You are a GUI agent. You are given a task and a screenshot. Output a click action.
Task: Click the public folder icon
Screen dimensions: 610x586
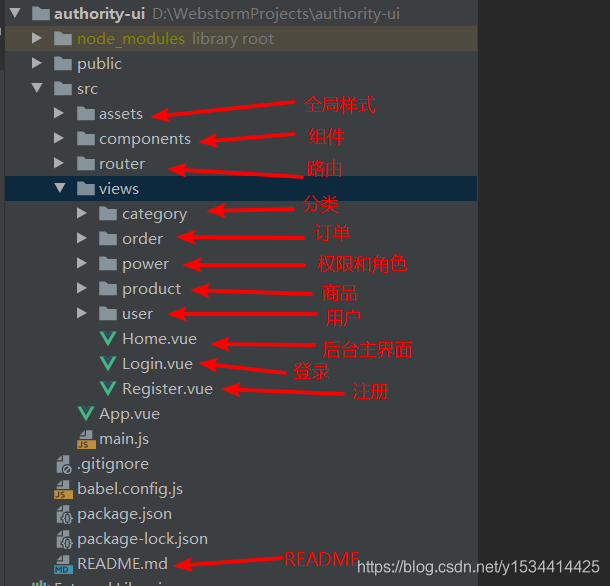(x=63, y=63)
